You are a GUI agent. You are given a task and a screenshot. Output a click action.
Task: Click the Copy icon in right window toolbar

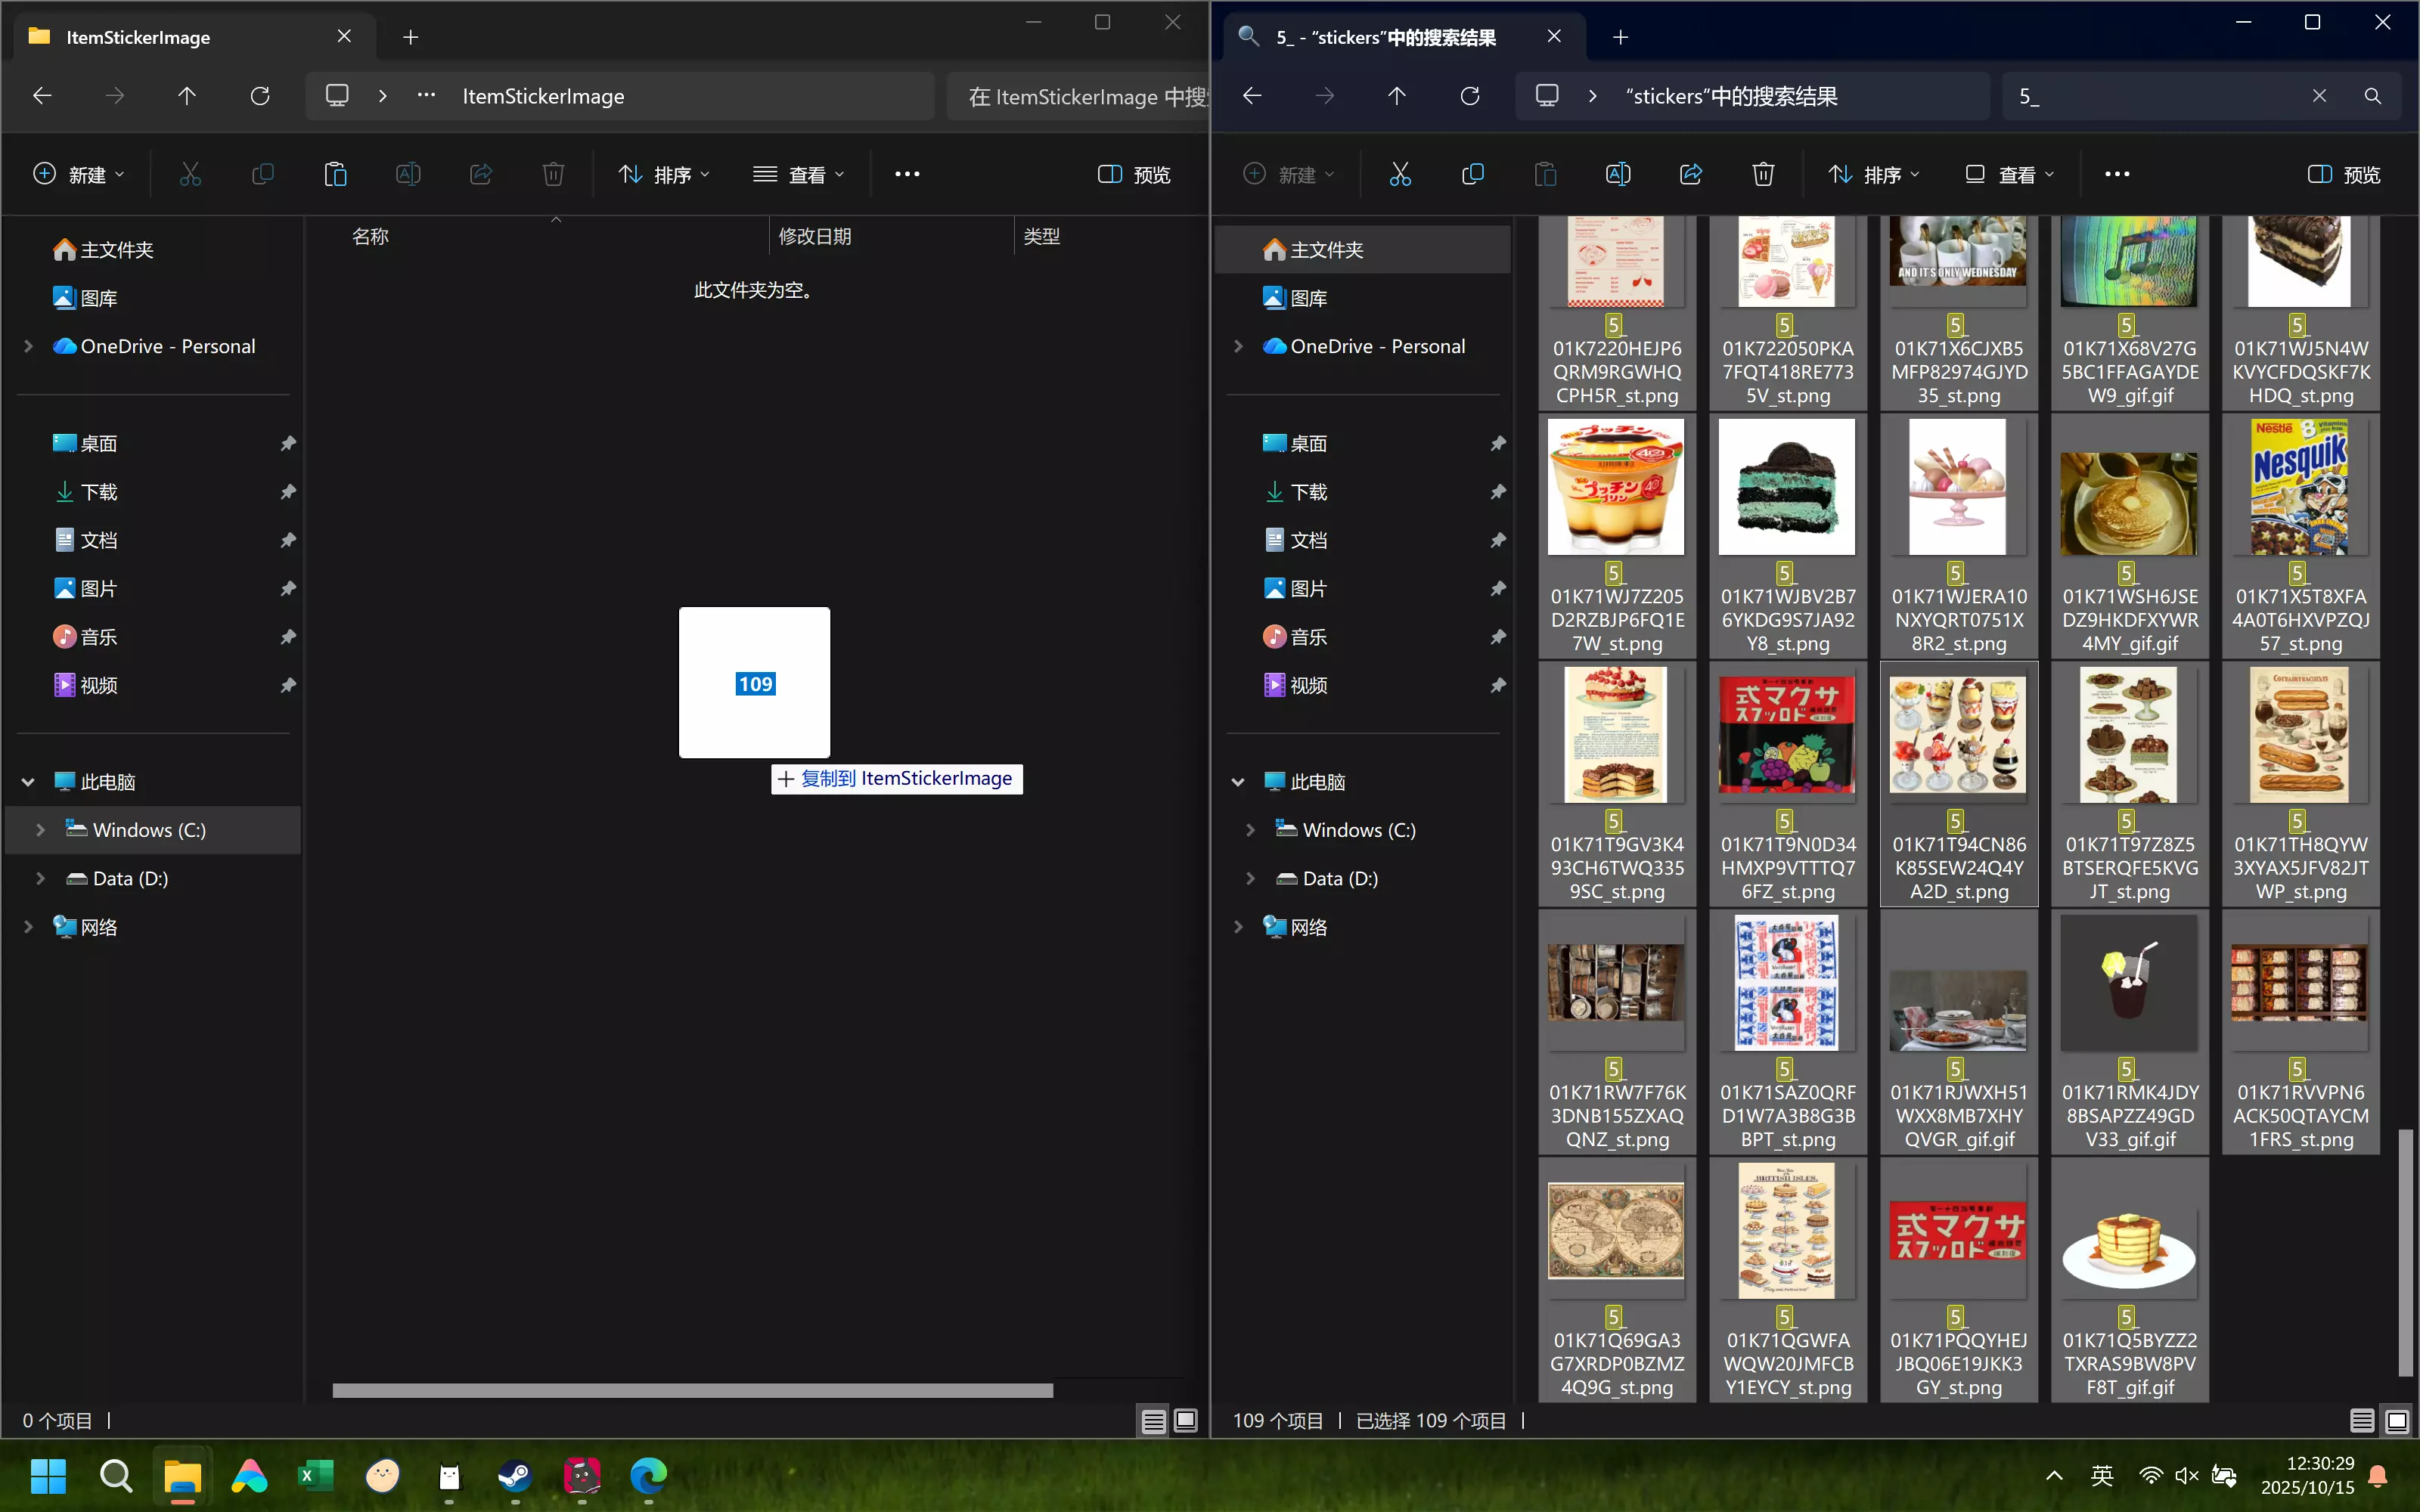1473,174
